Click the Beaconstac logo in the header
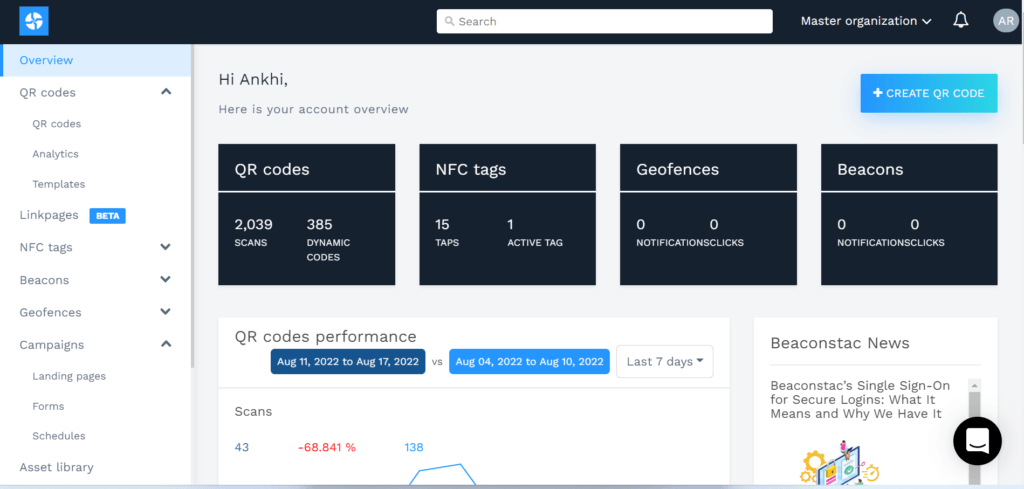Viewport: 1024px width, 489px height. click(34, 21)
